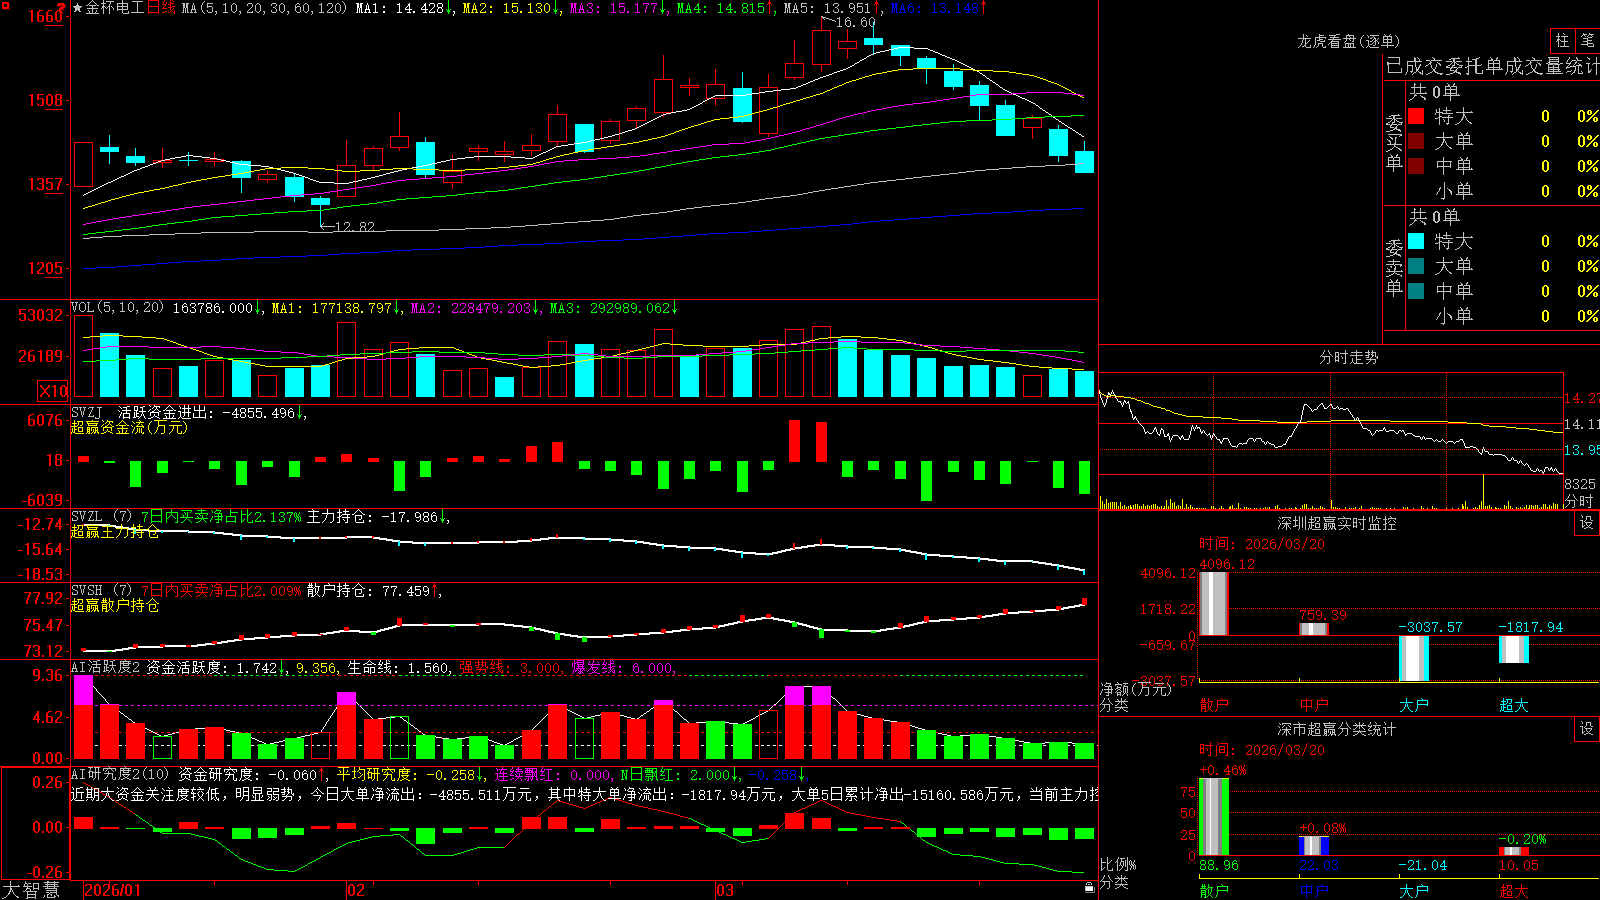This screenshot has height=900, width=1600.
Task: Click the MA(5,10,20,30,60,120) indicator parameters
Action: [264, 8]
